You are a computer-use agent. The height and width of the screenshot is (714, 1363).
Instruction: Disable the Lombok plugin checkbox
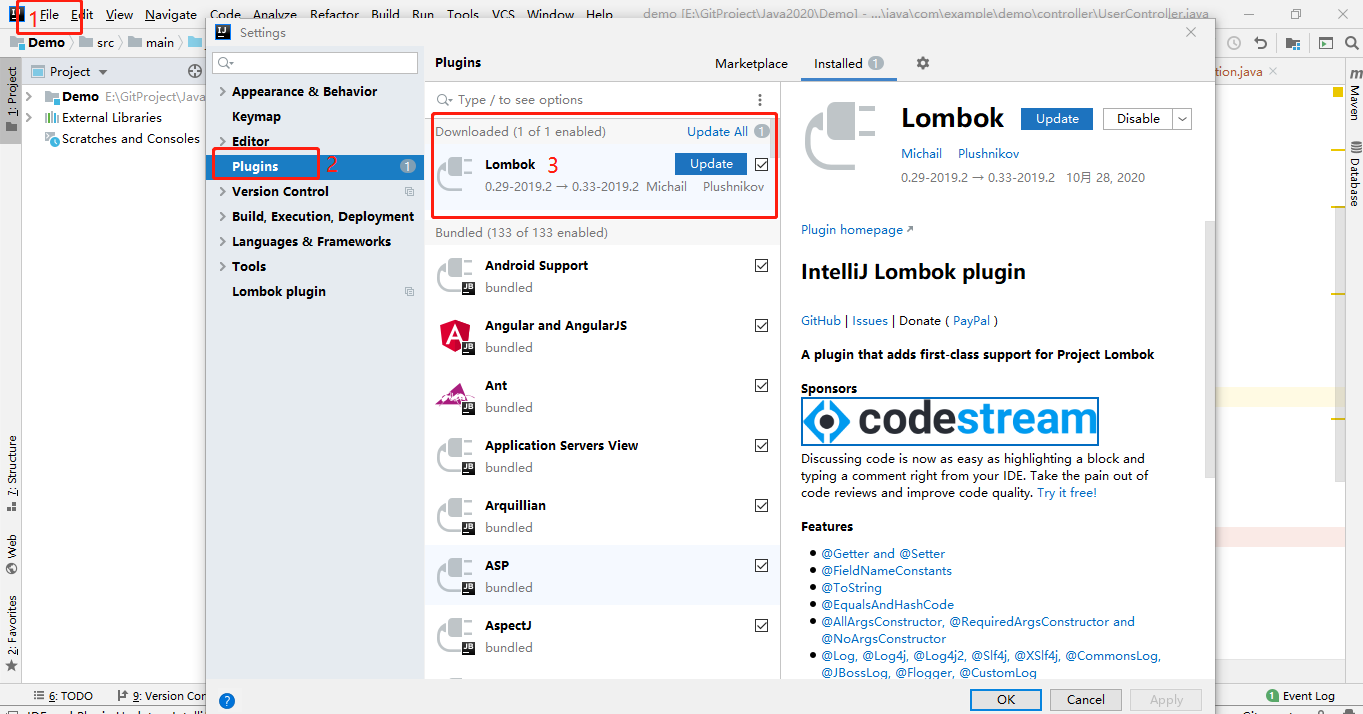coord(762,164)
